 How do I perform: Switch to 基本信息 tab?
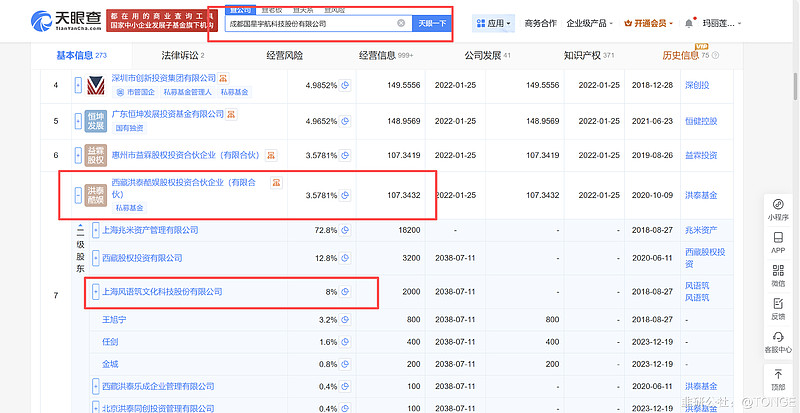point(81,55)
